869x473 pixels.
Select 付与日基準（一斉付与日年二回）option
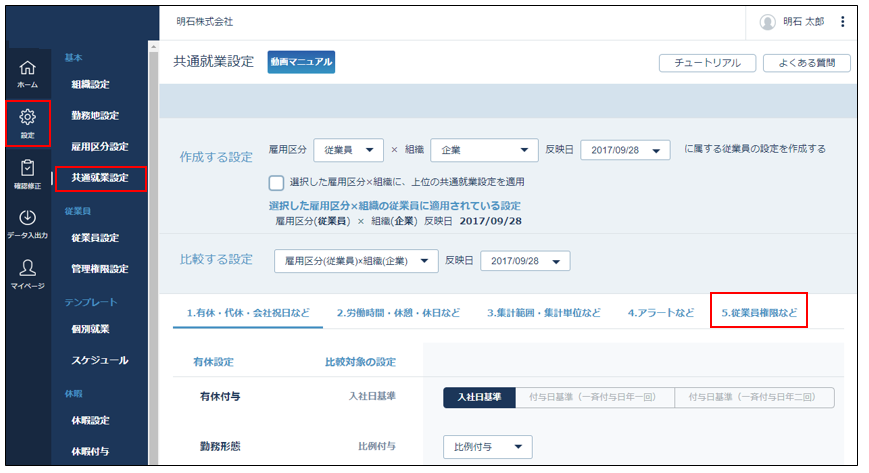pyautogui.click(x=754, y=397)
